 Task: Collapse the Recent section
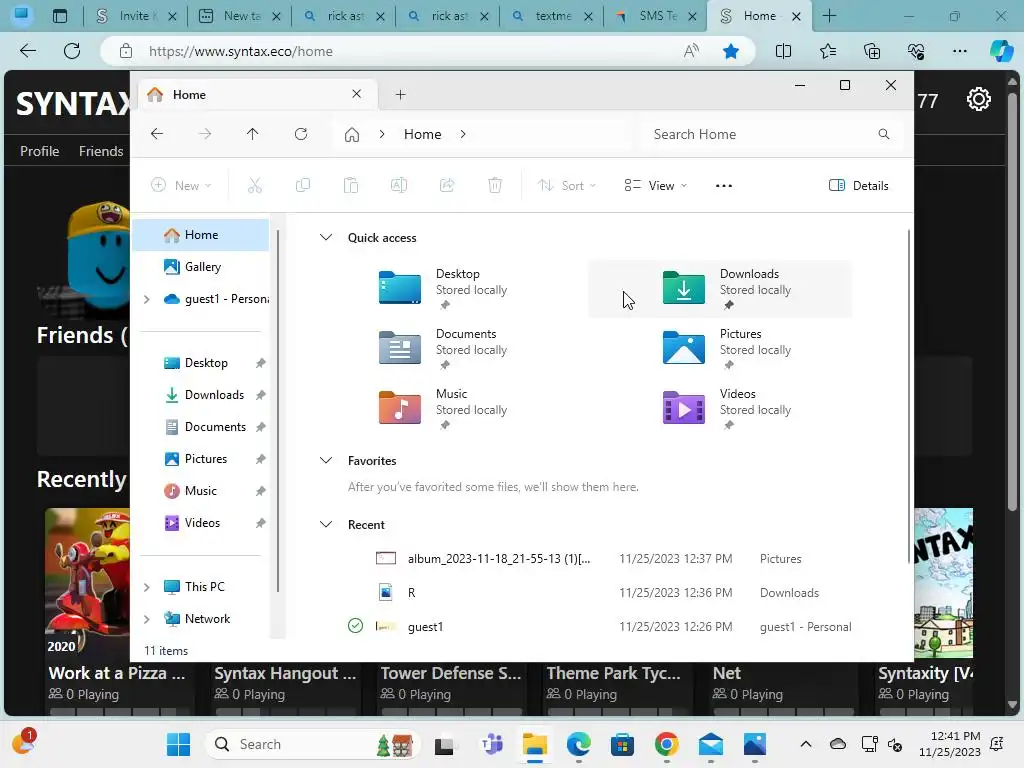[x=325, y=524]
